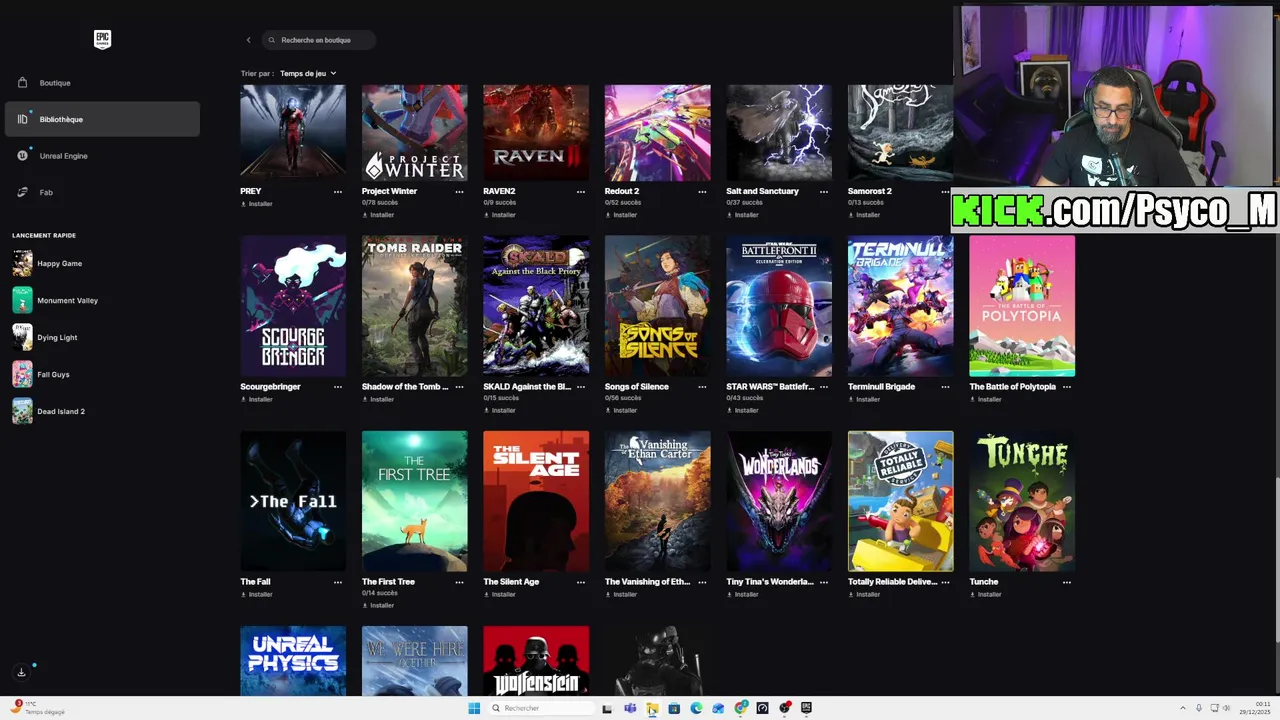Open the three-dot menu for Shadow of the Tomb Raider

pos(459,387)
